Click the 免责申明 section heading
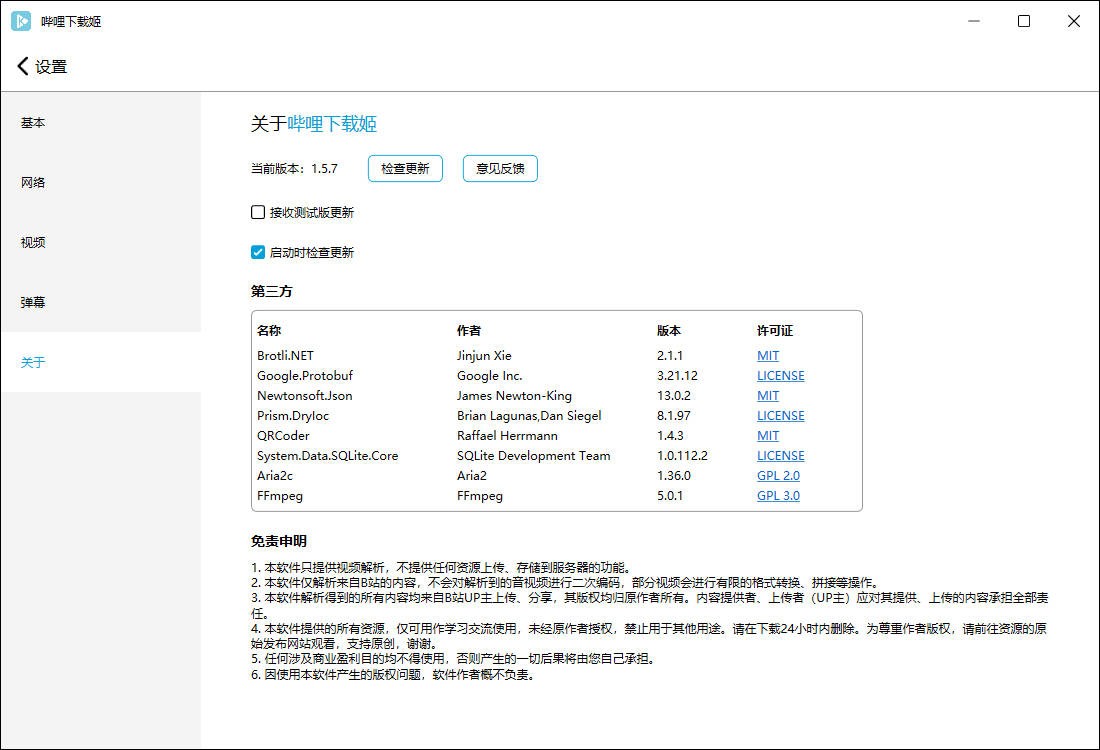Image resolution: width=1100 pixels, height=750 pixels. point(279,541)
